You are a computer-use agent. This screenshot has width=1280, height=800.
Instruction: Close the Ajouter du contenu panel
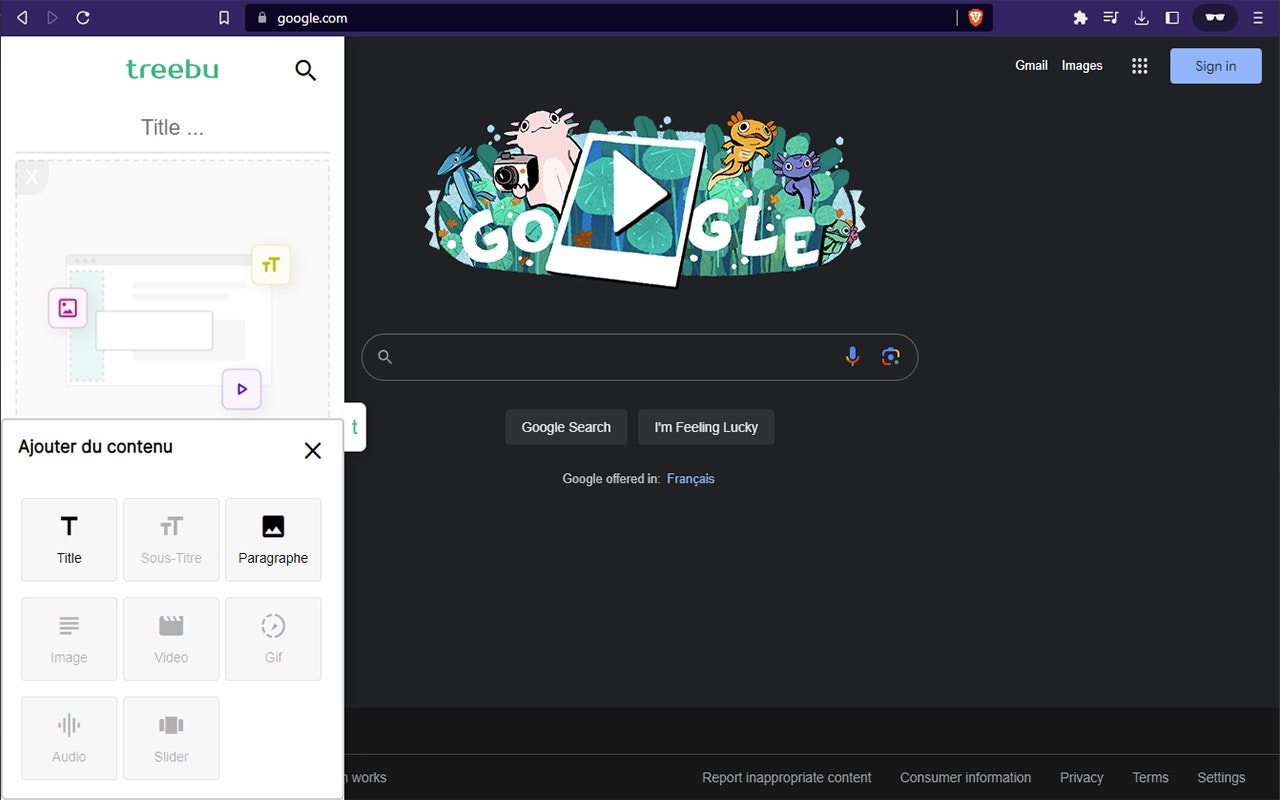pyautogui.click(x=313, y=451)
